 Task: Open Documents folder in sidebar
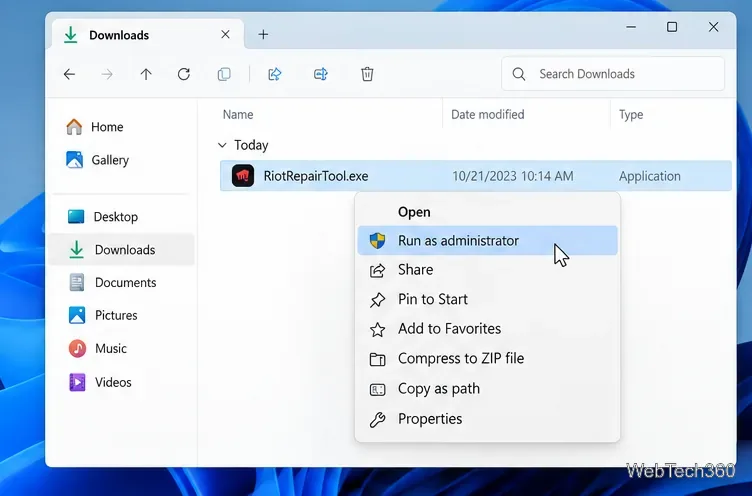[x=125, y=283]
